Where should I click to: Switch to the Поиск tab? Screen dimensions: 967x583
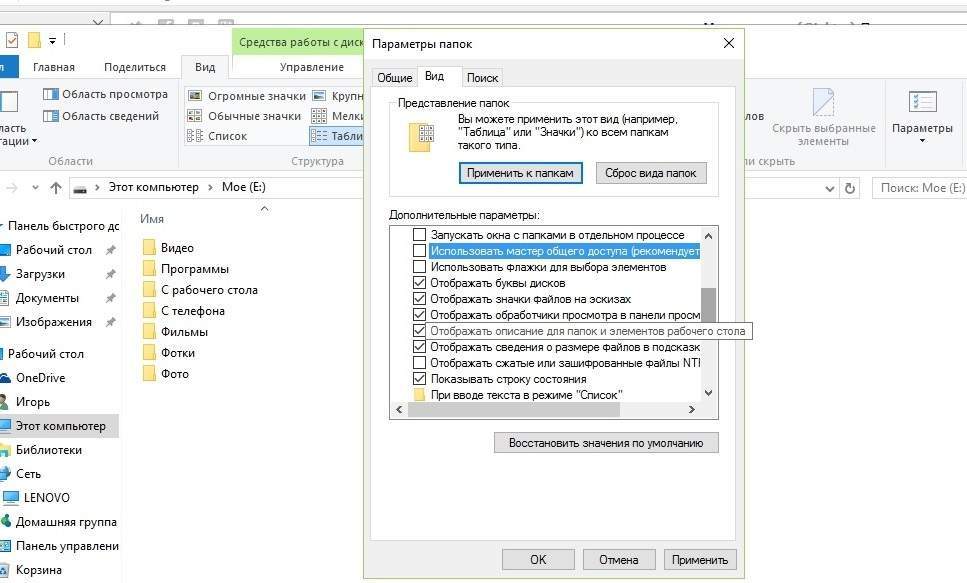click(482, 78)
